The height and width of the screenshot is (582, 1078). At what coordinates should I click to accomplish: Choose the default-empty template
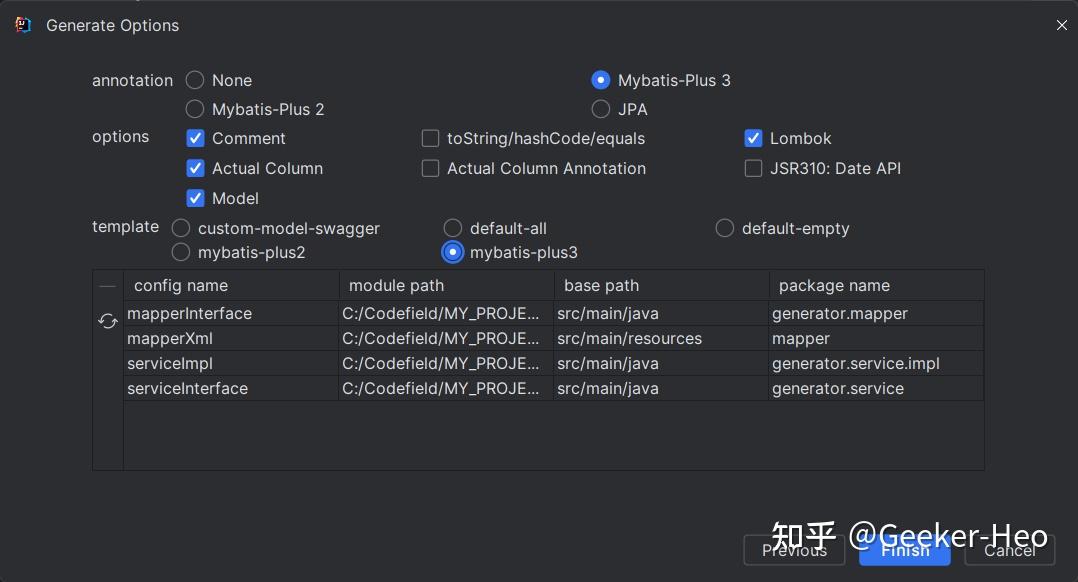[725, 228]
